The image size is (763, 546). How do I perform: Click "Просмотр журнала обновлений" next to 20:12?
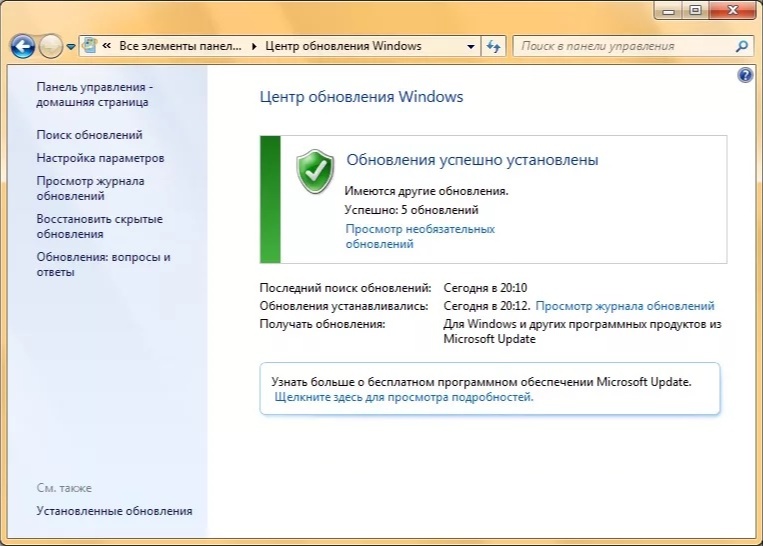point(625,306)
